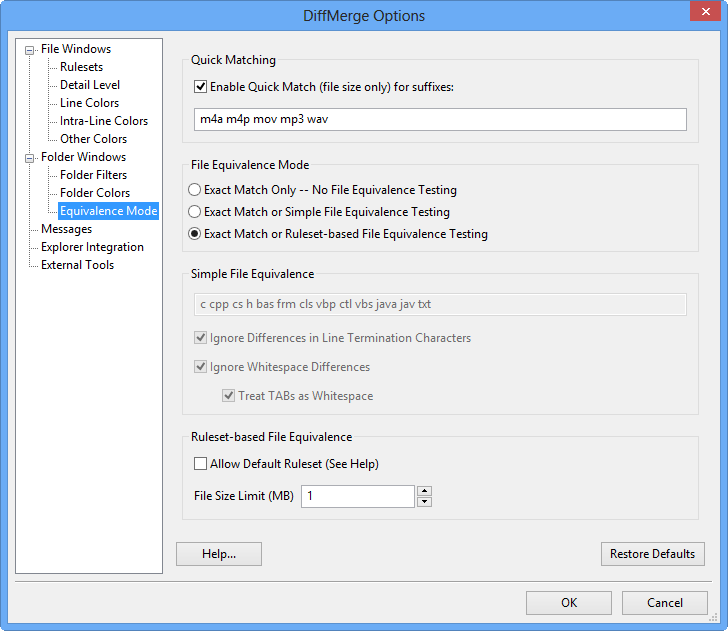Collapse the File Windows tree node
728x631 pixels.
(30, 49)
